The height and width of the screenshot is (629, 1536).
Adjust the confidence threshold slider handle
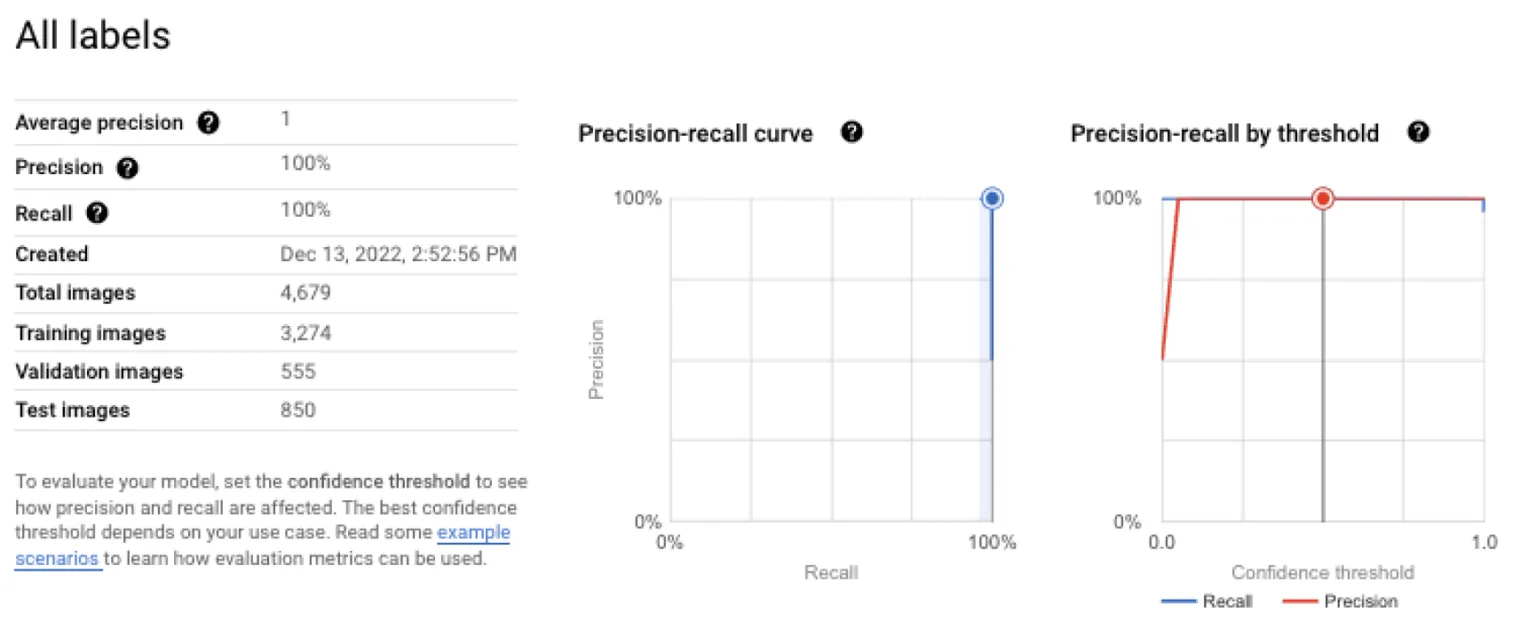point(1322,198)
